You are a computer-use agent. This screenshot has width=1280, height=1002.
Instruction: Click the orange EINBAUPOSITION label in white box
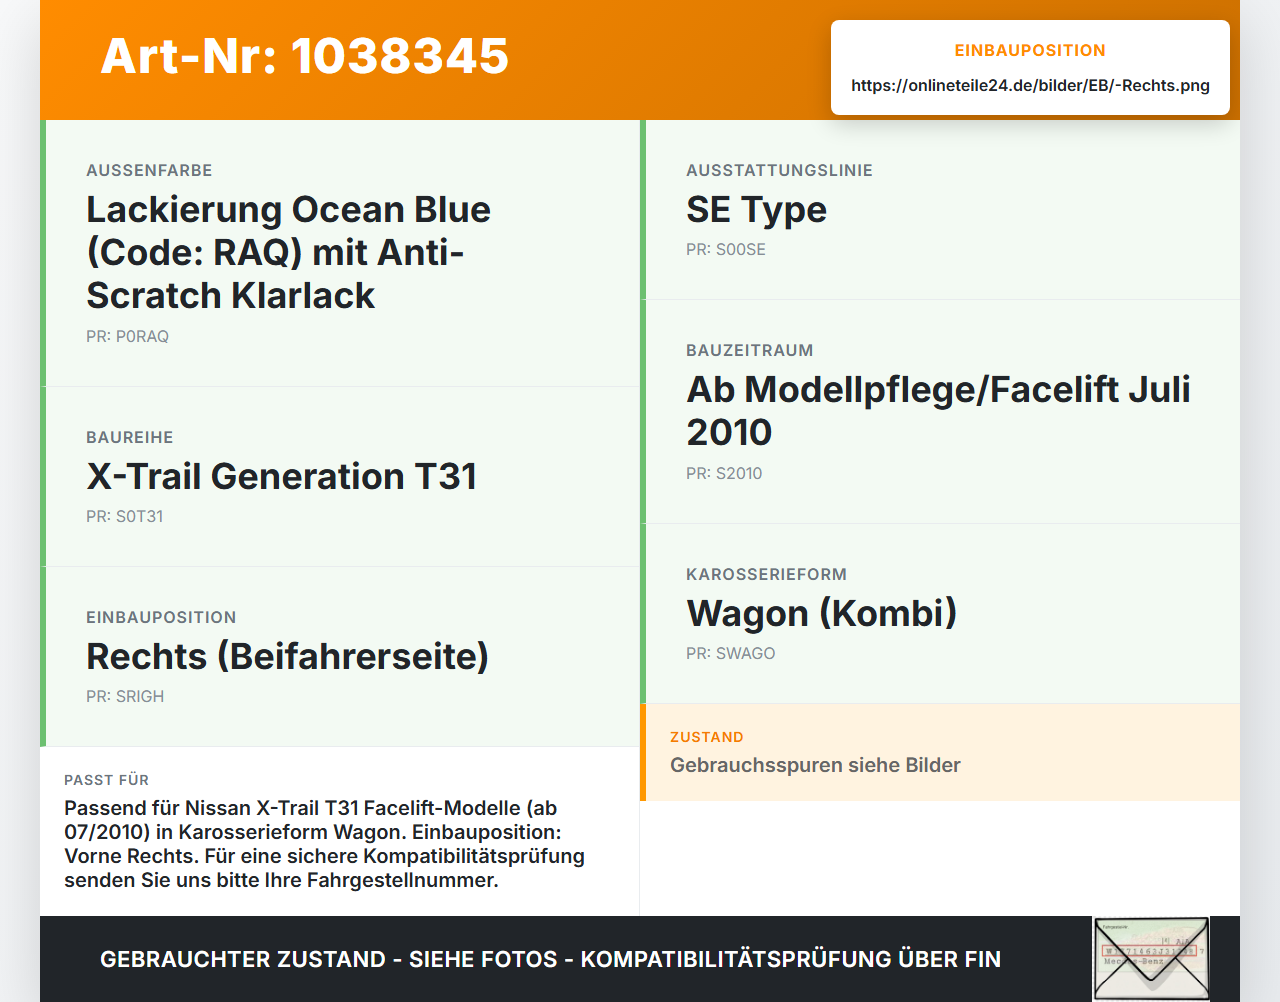(1030, 51)
